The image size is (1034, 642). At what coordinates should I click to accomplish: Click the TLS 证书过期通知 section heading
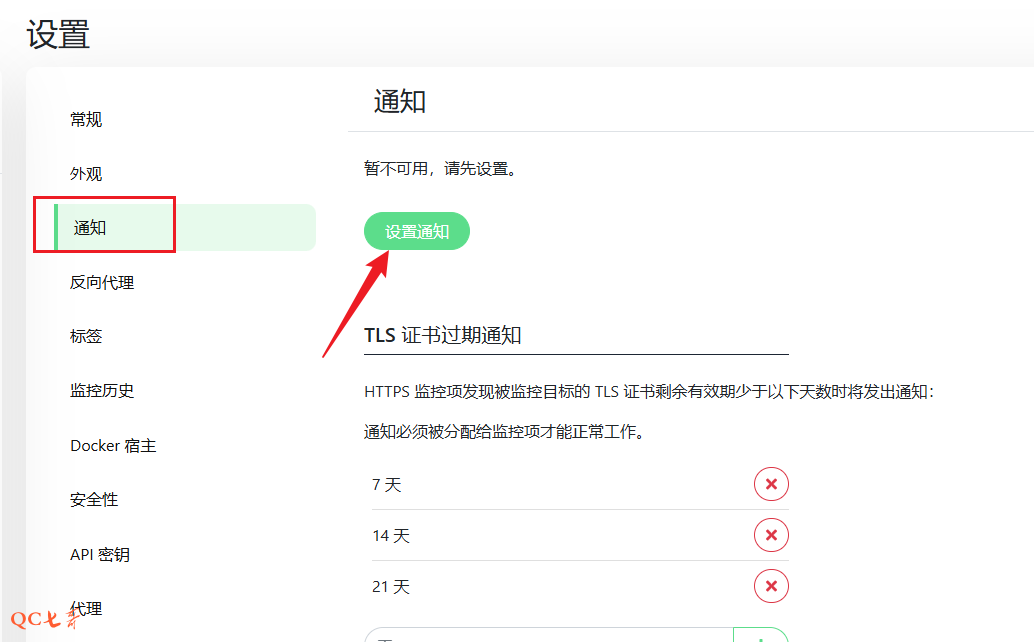coord(442,335)
